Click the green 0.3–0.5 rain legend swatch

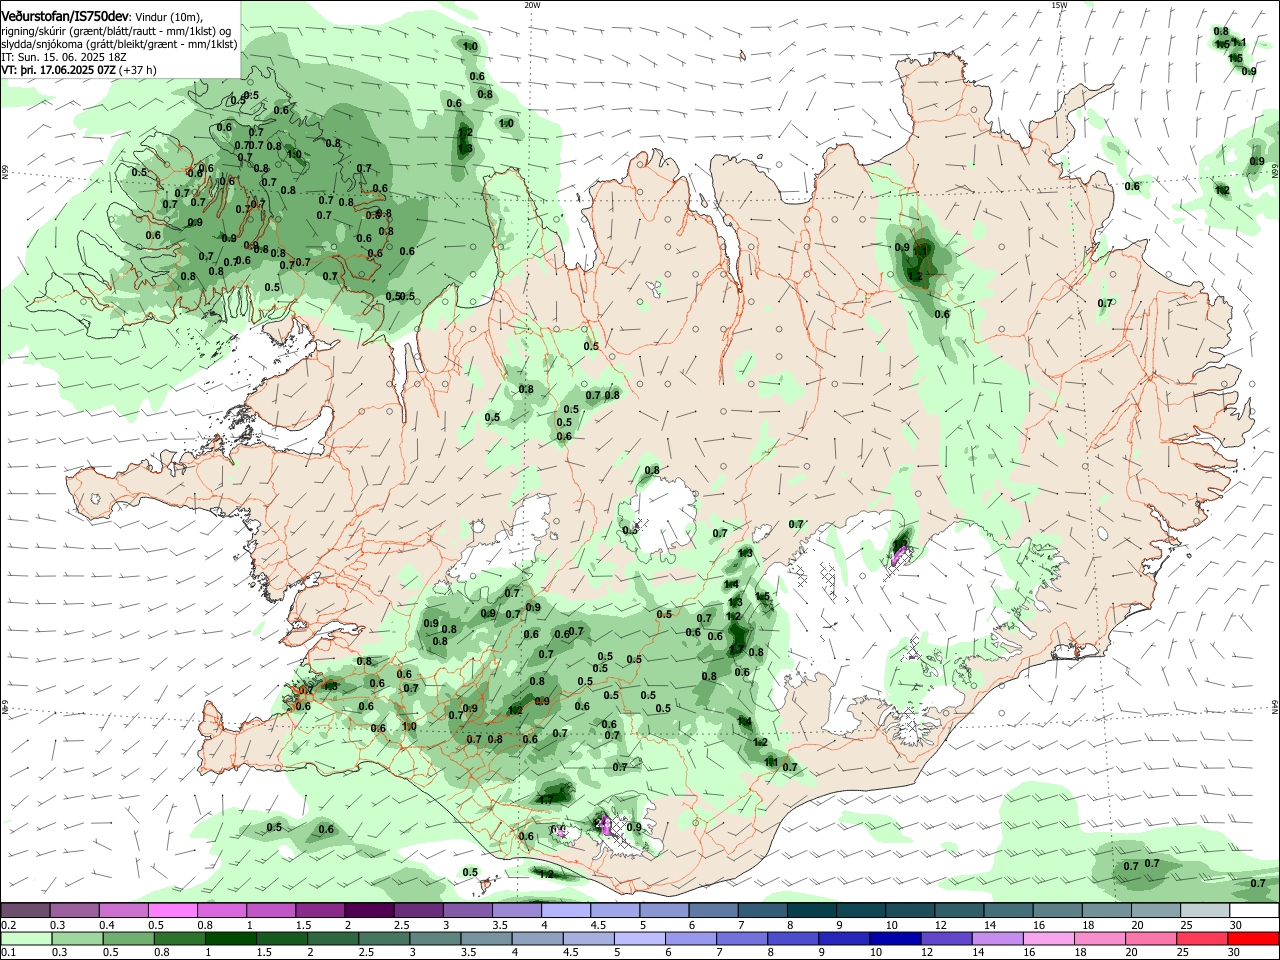(x=75, y=938)
